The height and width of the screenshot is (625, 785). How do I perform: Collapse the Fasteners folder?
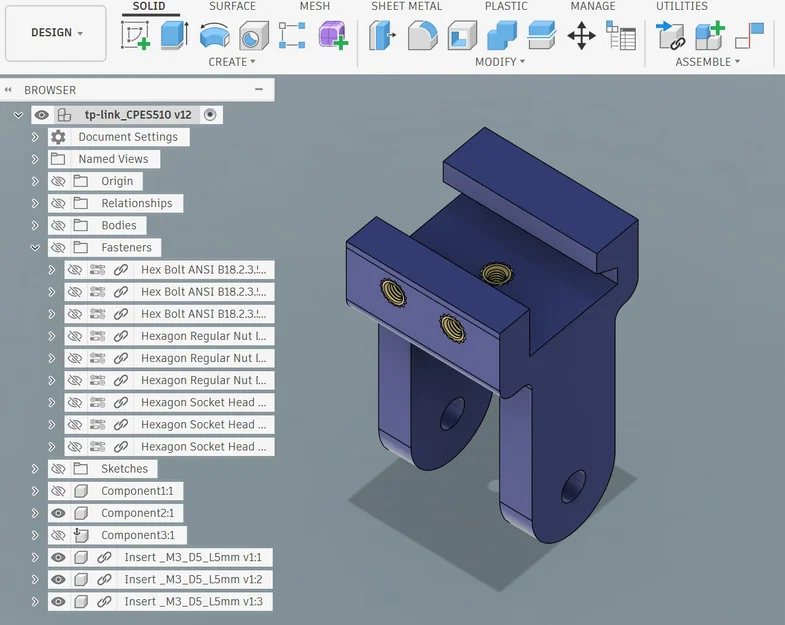click(x=35, y=247)
